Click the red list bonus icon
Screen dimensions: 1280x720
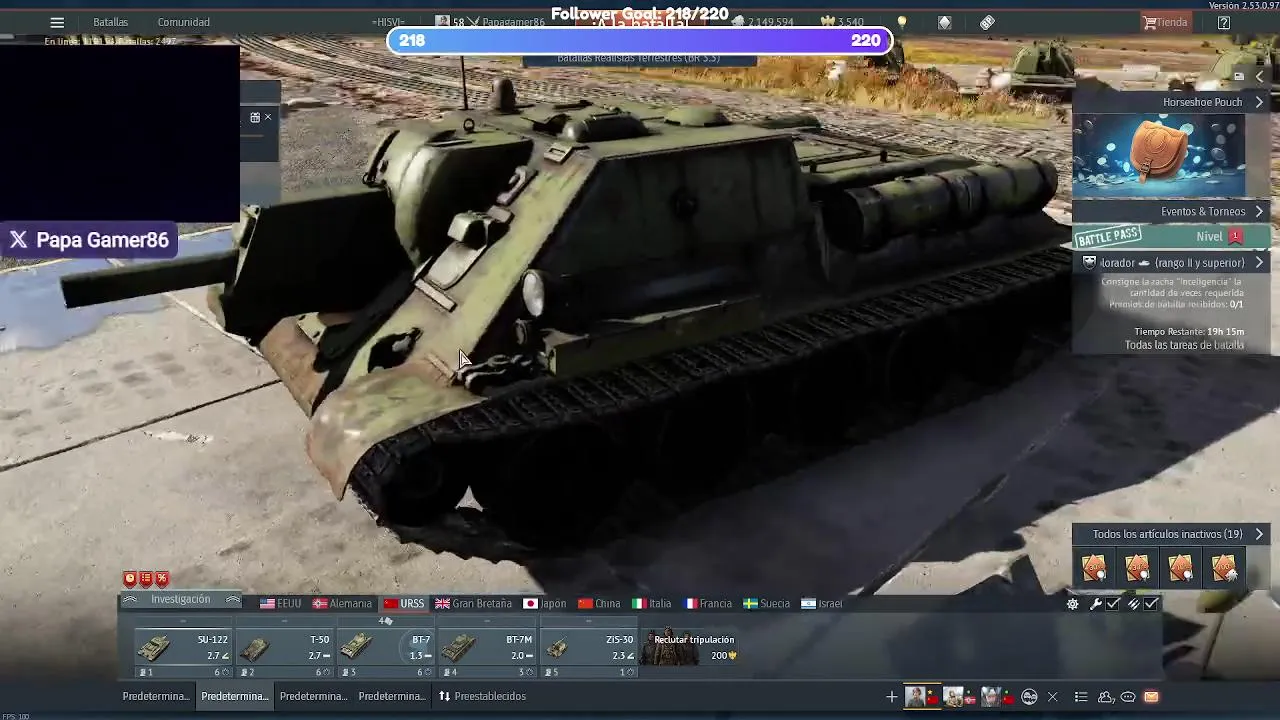pyautogui.click(x=146, y=579)
